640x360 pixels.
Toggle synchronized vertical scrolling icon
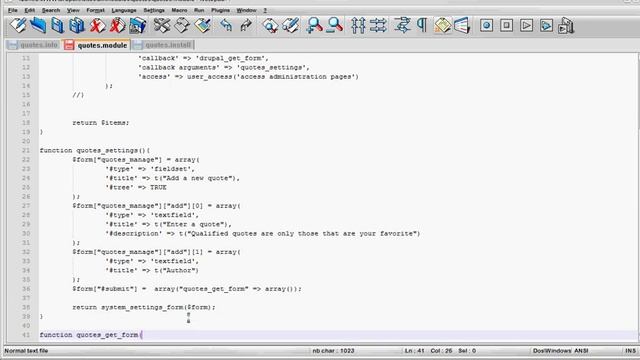coord(358,26)
